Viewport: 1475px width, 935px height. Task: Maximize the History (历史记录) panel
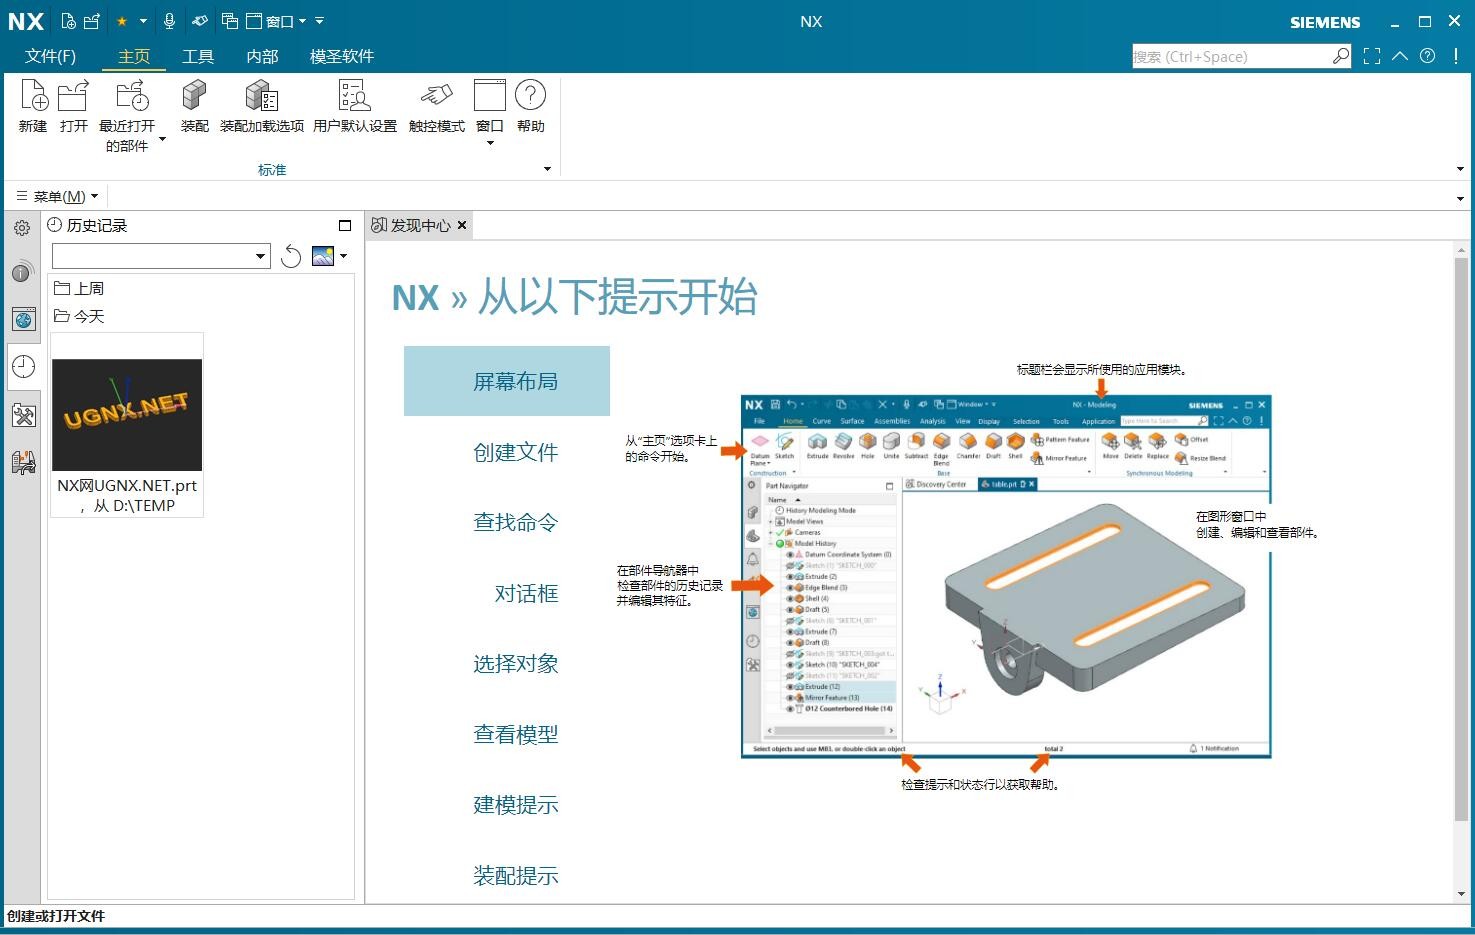tap(345, 225)
